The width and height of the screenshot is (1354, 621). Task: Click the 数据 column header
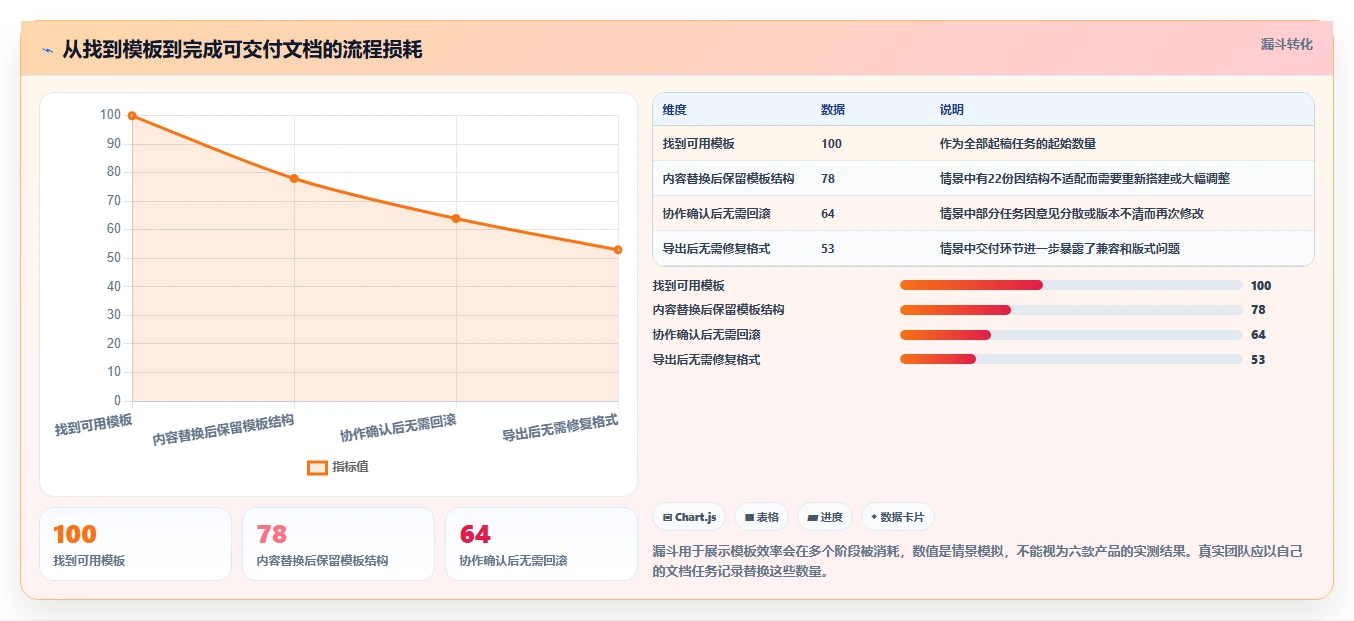[833, 110]
